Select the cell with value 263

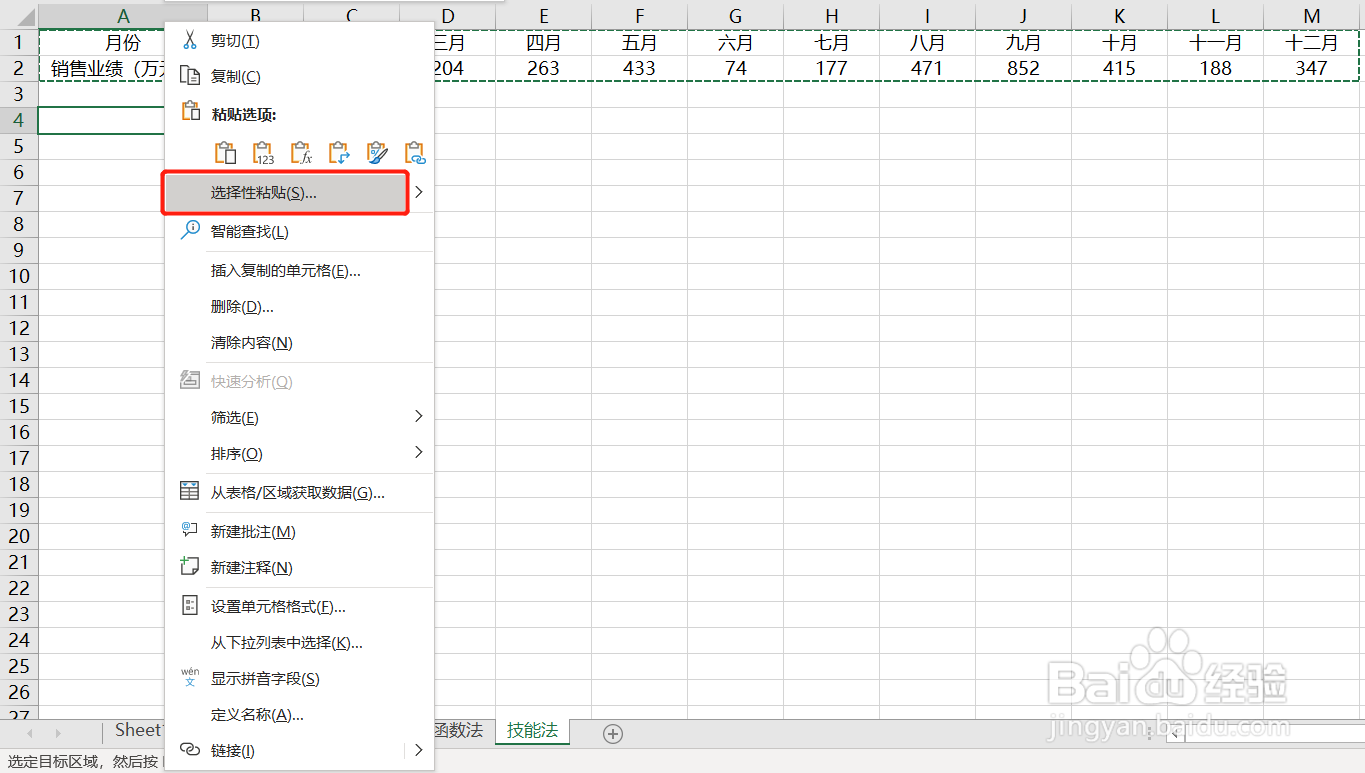point(543,68)
